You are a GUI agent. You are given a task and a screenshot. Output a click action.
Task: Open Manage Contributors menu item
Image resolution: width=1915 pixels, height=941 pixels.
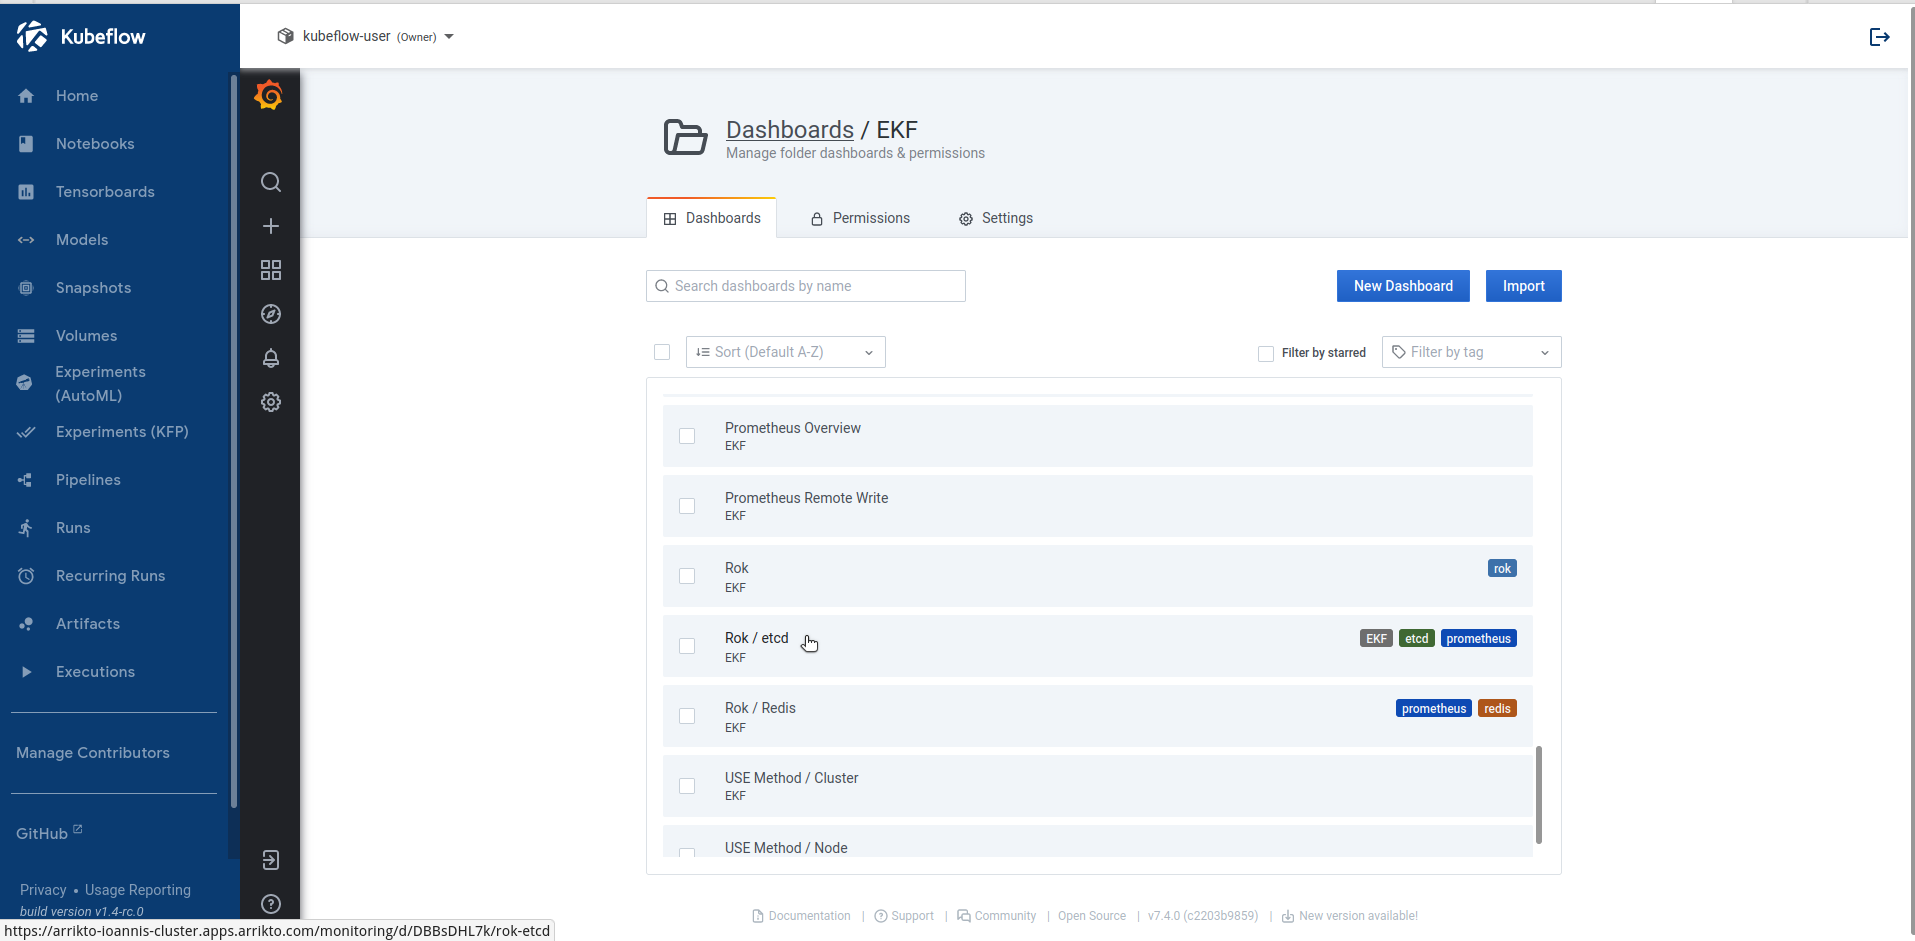tap(93, 753)
